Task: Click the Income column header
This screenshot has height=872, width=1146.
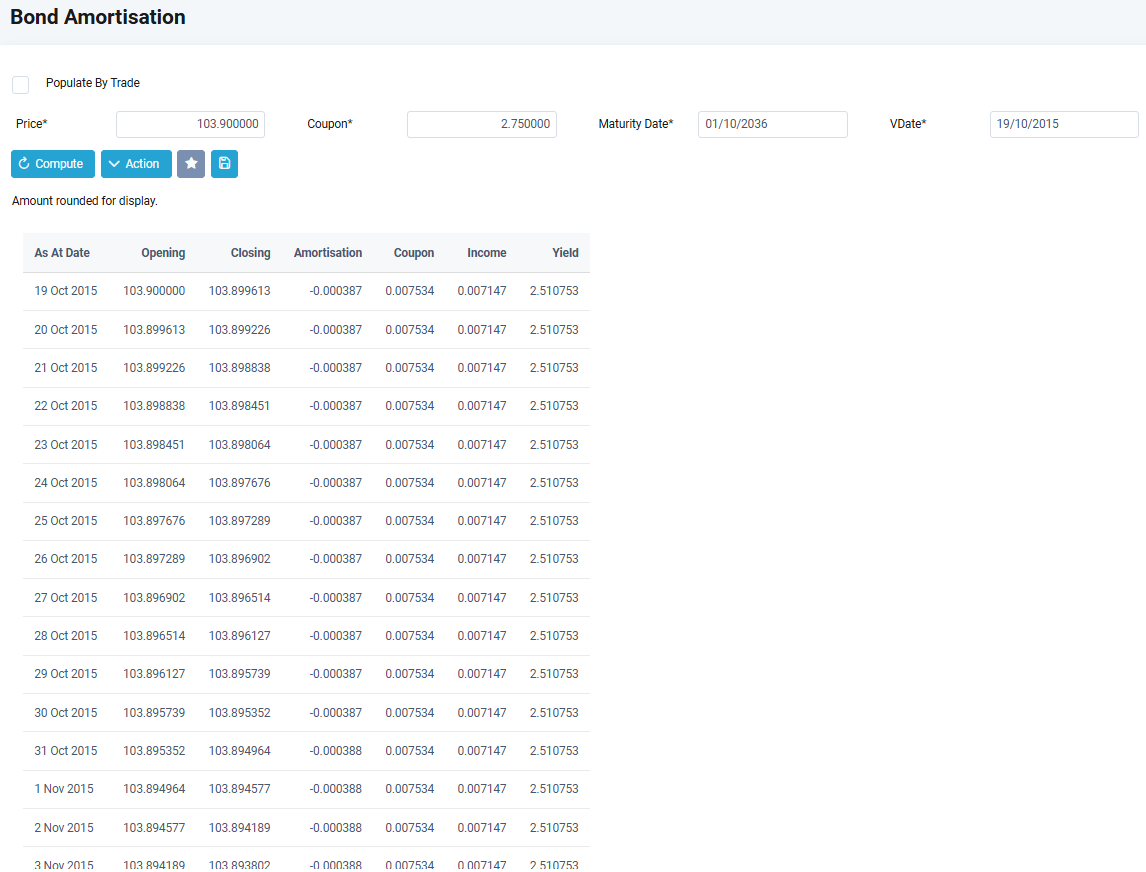Action: click(x=486, y=253)
